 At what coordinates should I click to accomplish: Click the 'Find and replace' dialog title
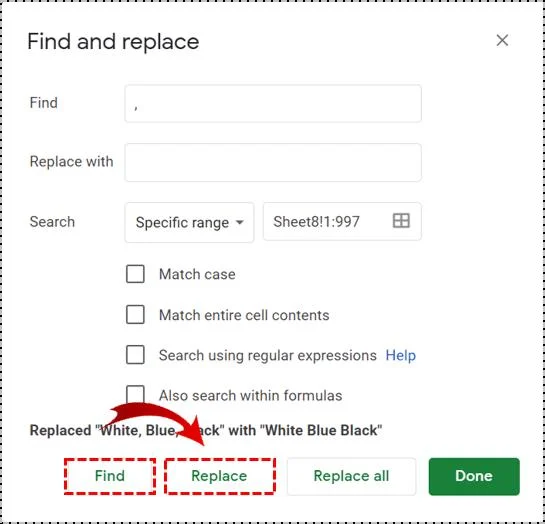113,42
